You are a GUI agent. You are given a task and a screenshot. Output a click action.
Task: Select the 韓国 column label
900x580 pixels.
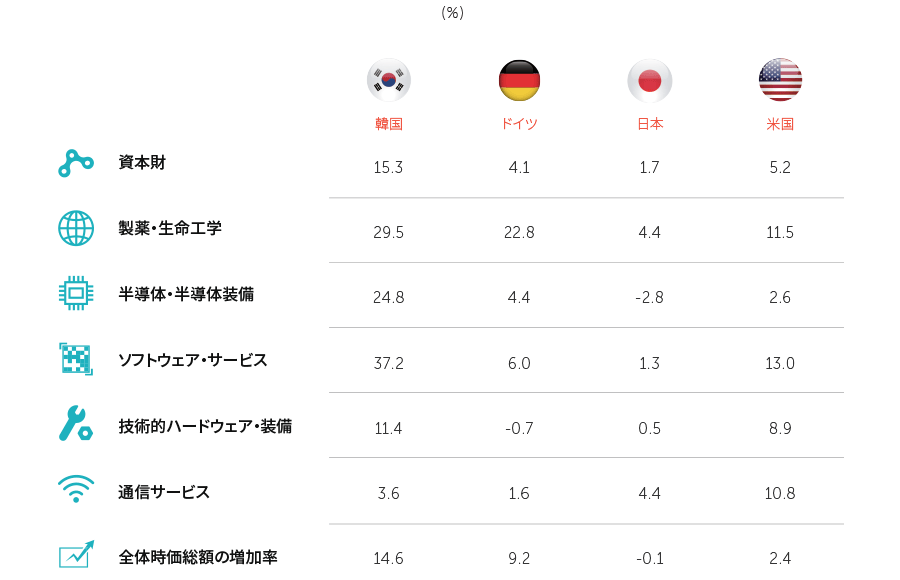(389, 124)
